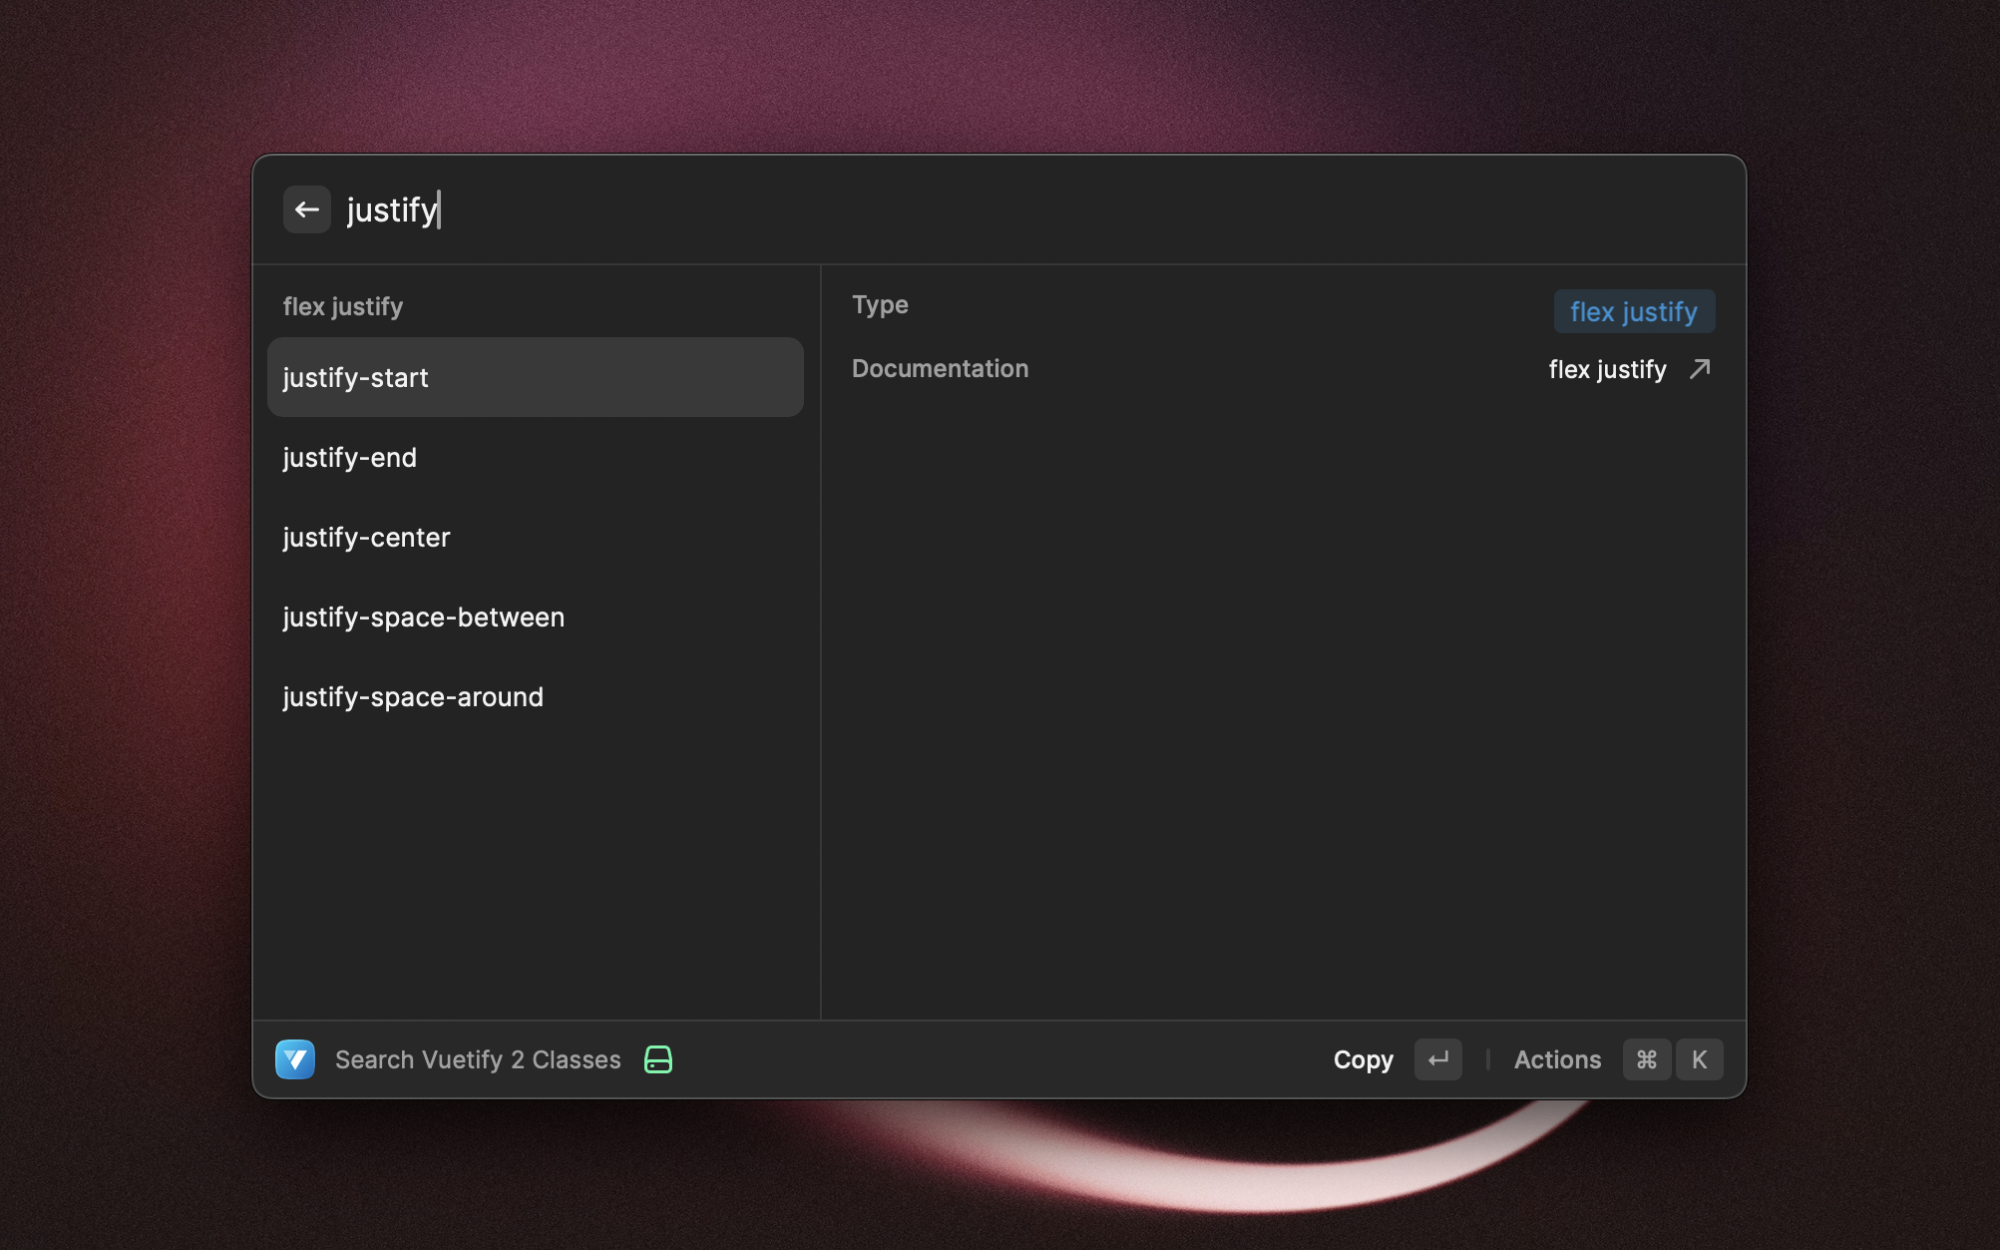Click the Documentation metadata label

[x=939, y=368]
